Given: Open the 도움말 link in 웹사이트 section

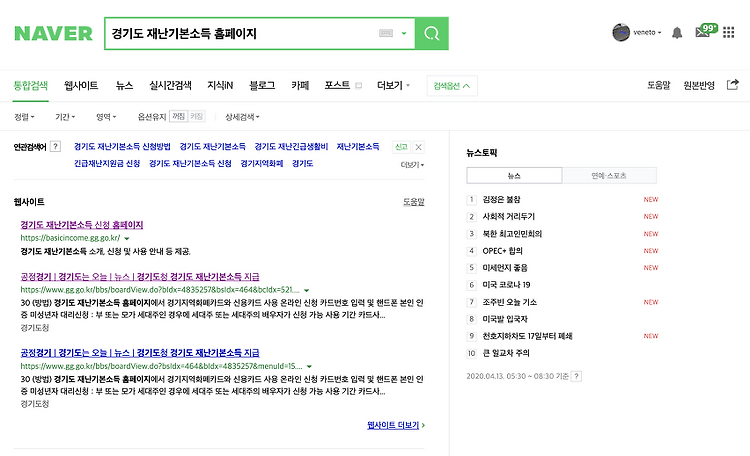Looking at the screenshot, I should [414, 202].
